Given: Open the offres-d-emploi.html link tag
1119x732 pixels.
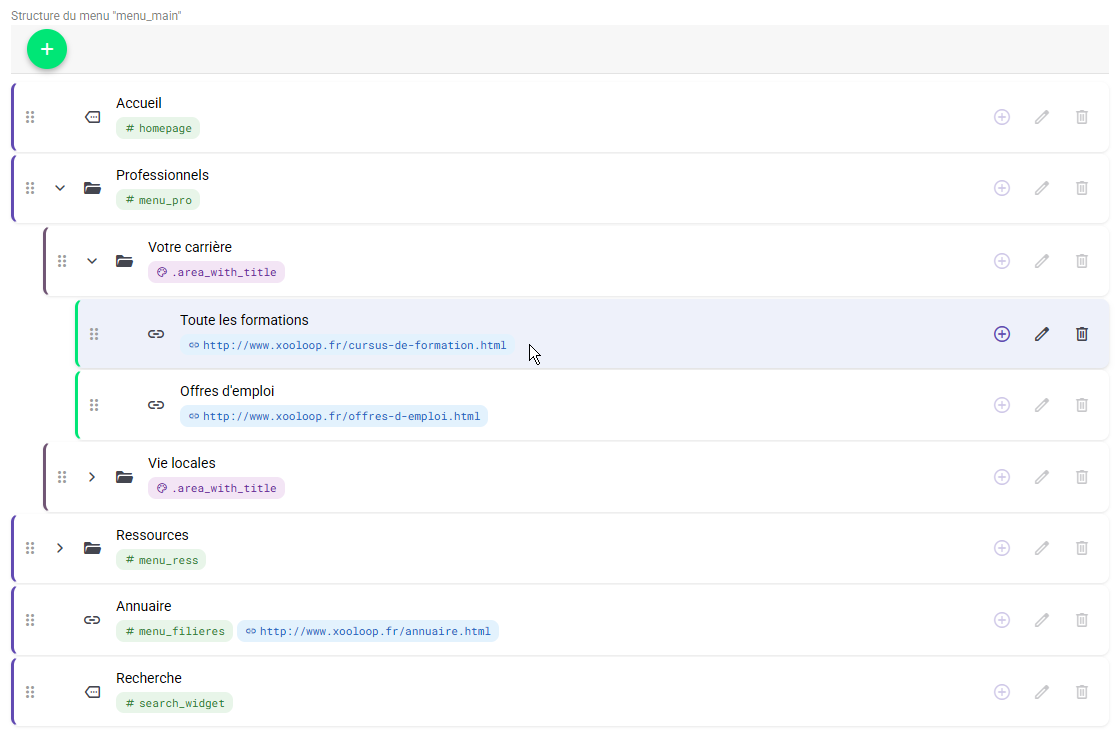Looking at the screenshot, I should pyautogui.click(x=334, y=416).
